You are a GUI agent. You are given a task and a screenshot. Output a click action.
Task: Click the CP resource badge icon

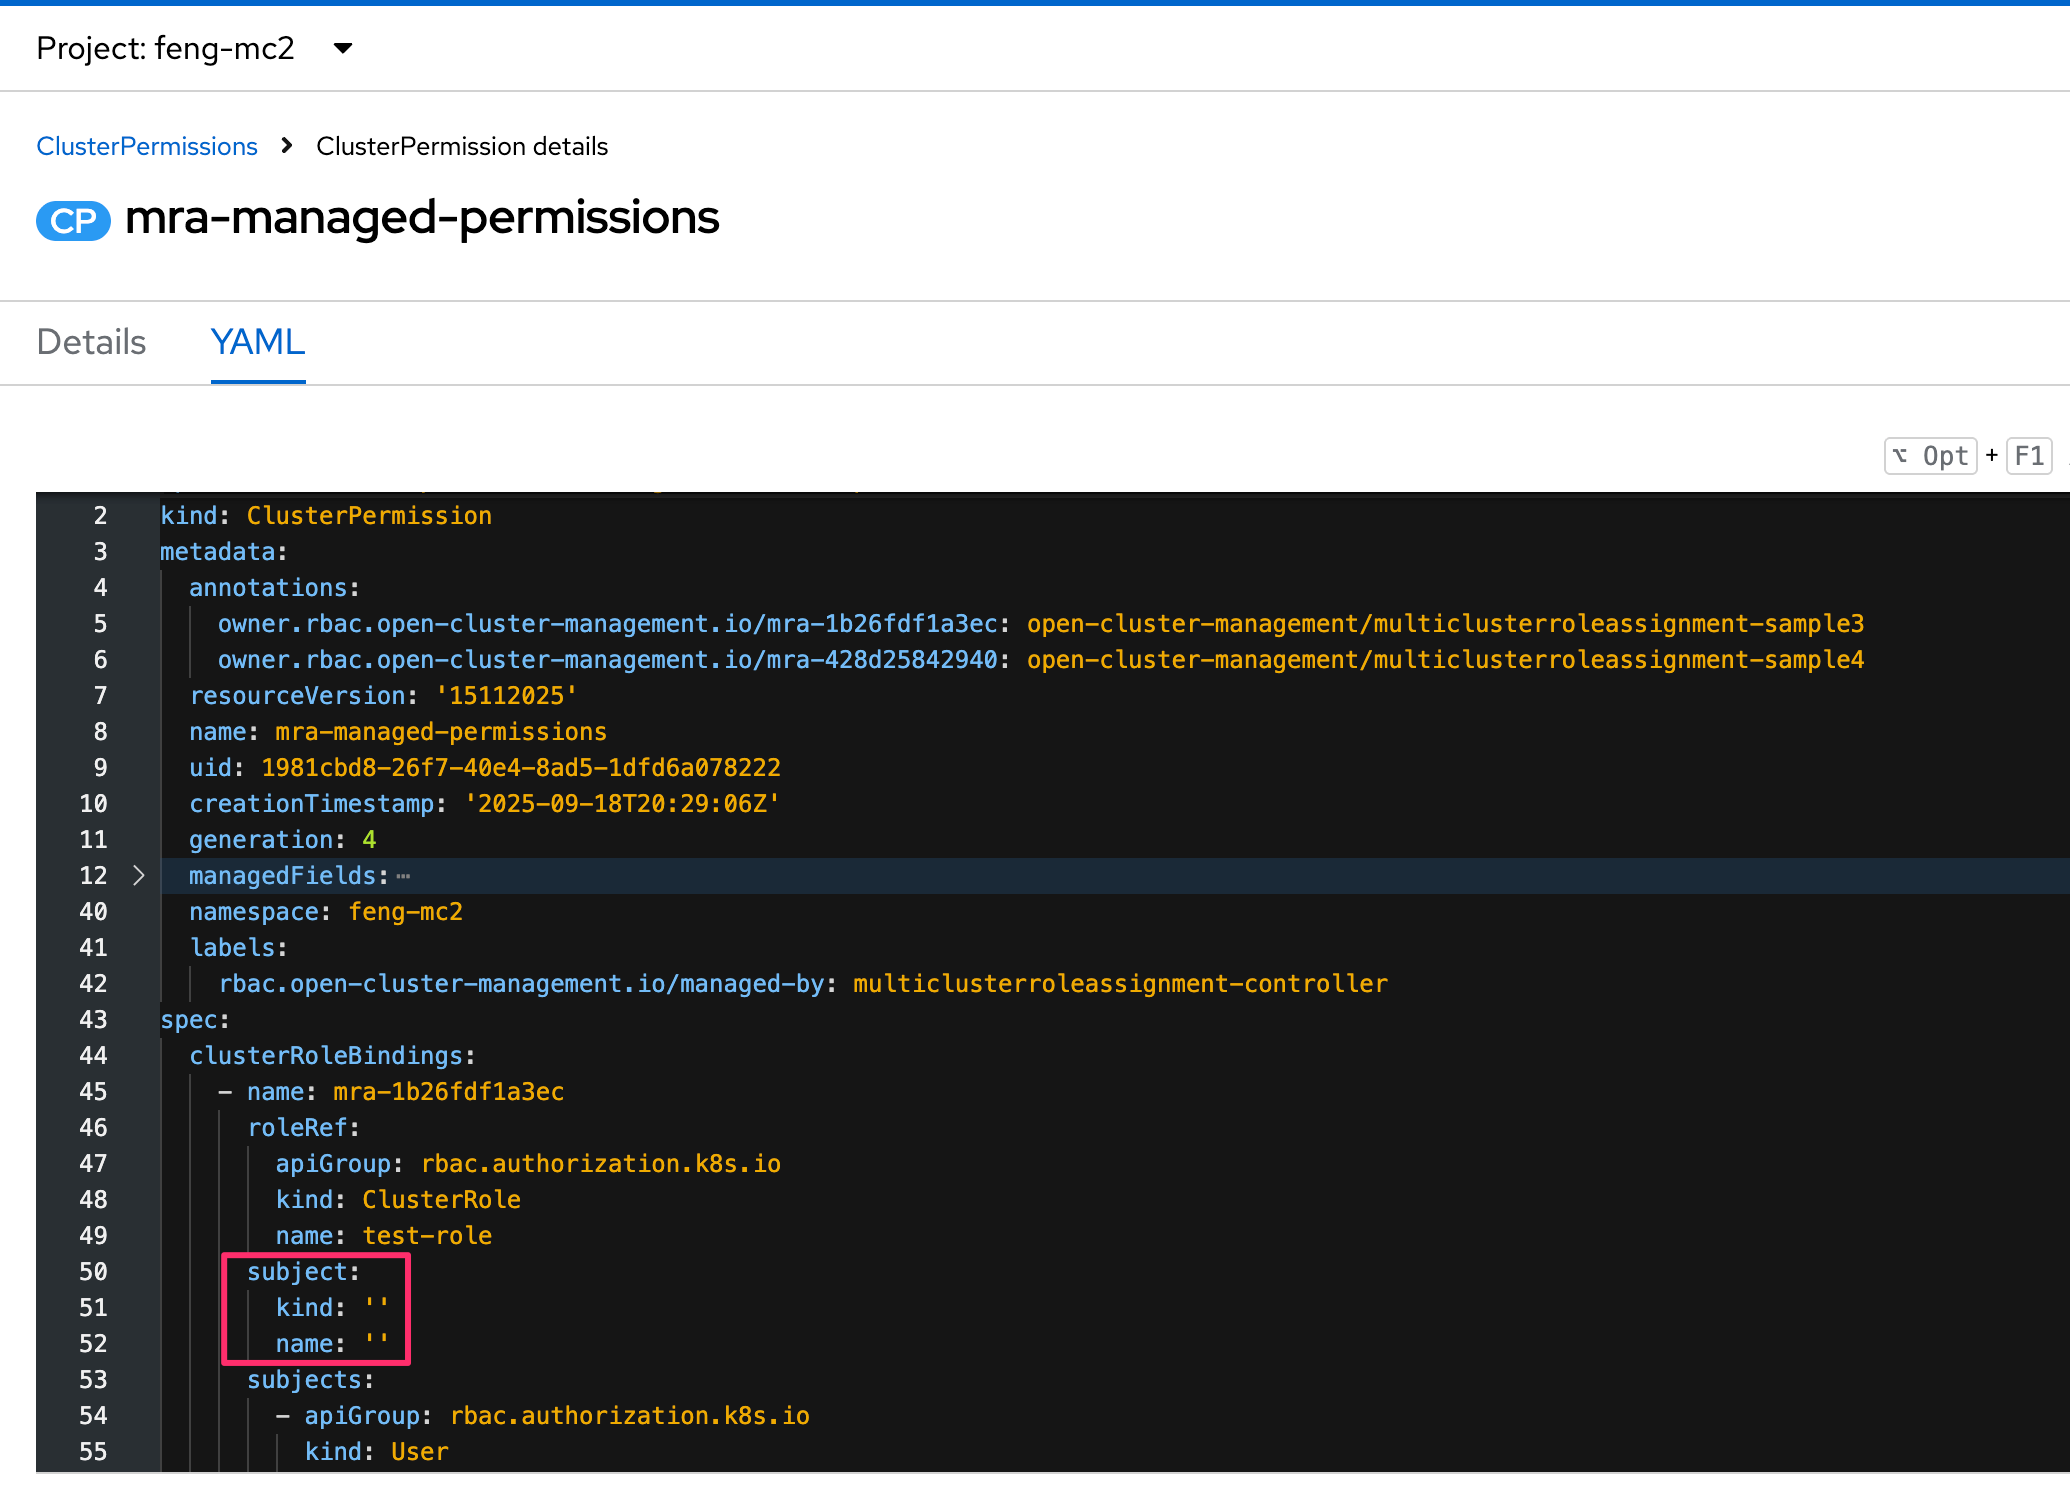click(x=73, y=220)
